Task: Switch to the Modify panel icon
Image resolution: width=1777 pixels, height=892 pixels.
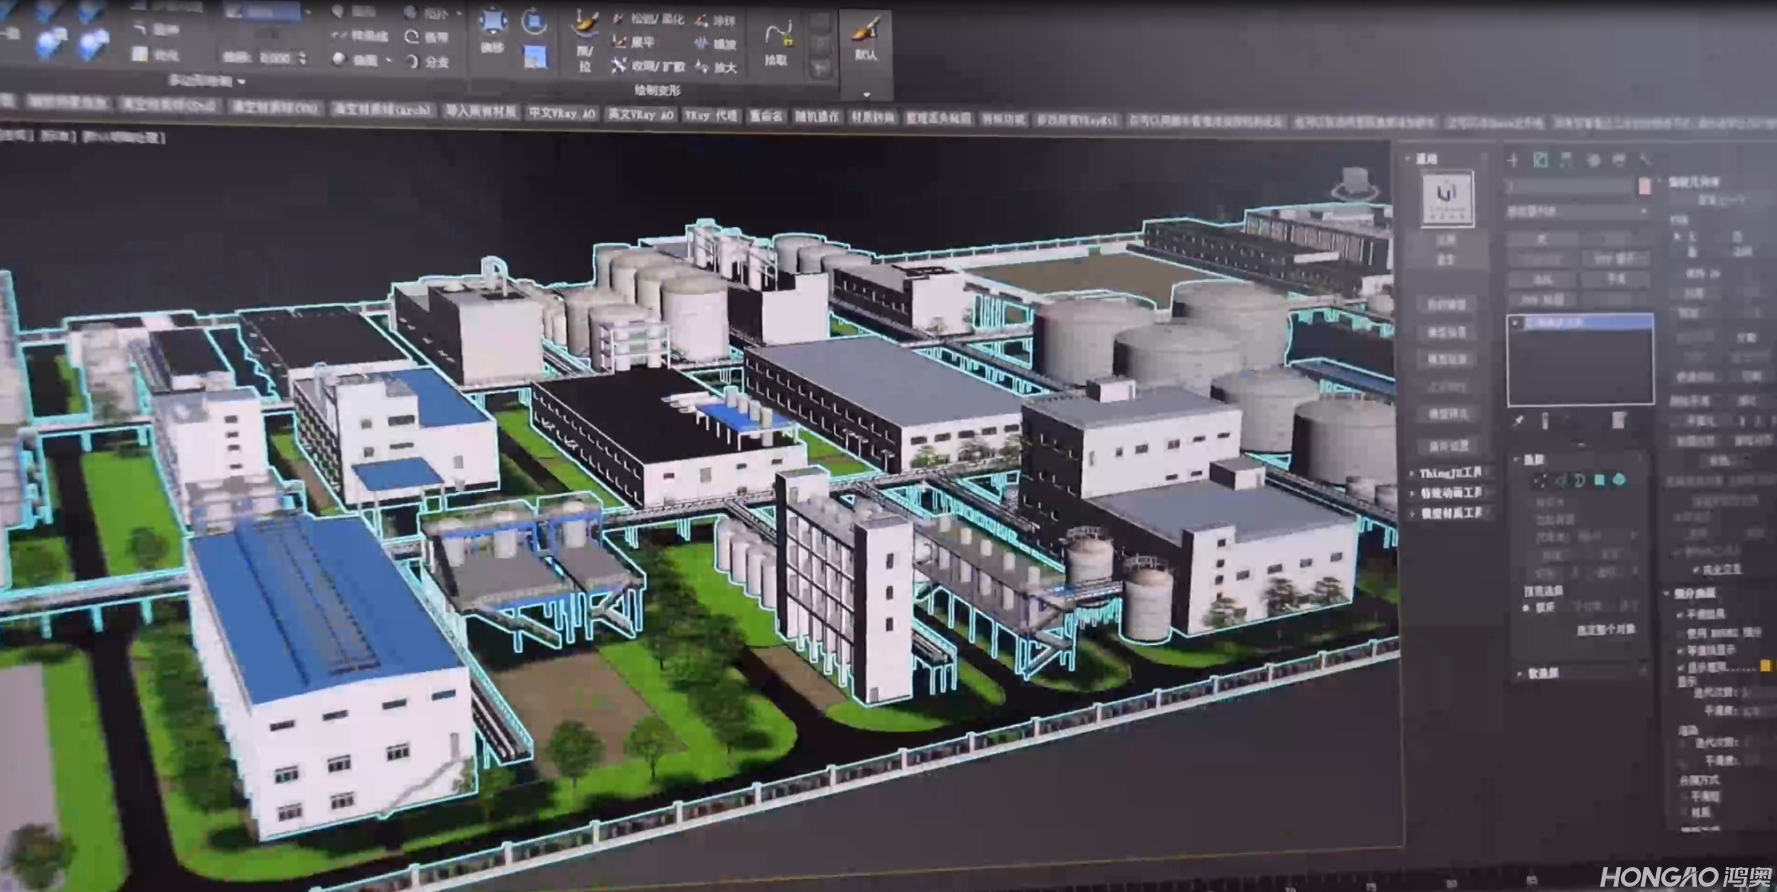Action: [1540, 160]
